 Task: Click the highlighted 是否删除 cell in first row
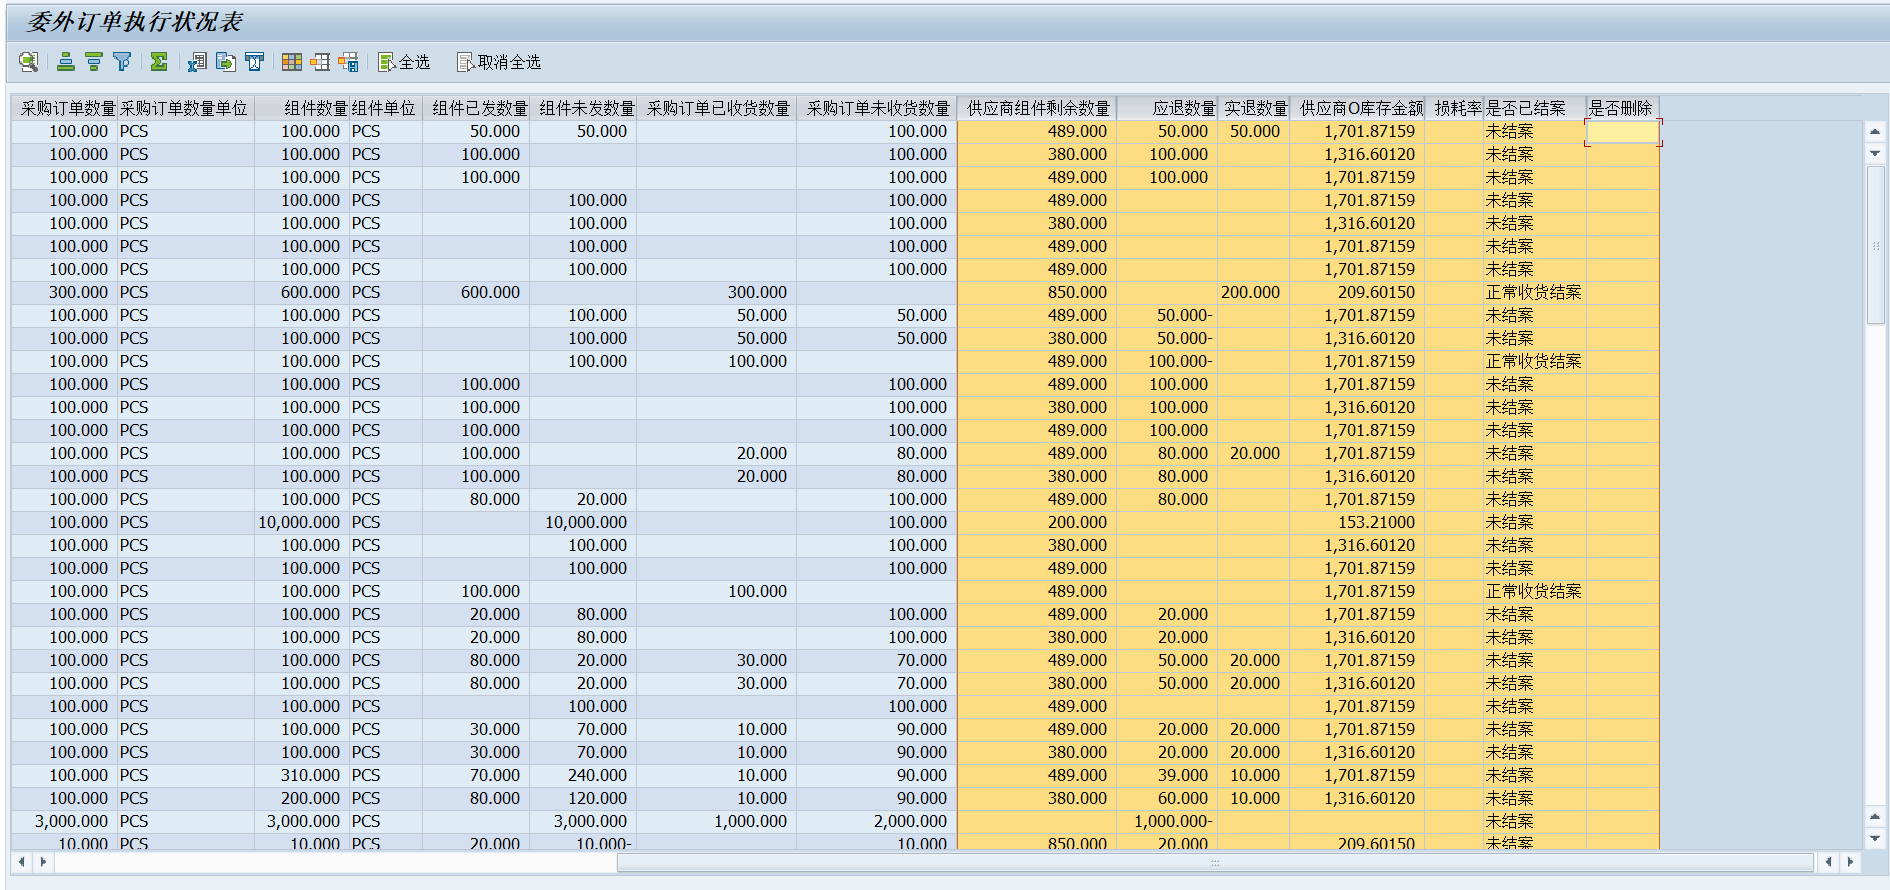tap(1623, 131)
